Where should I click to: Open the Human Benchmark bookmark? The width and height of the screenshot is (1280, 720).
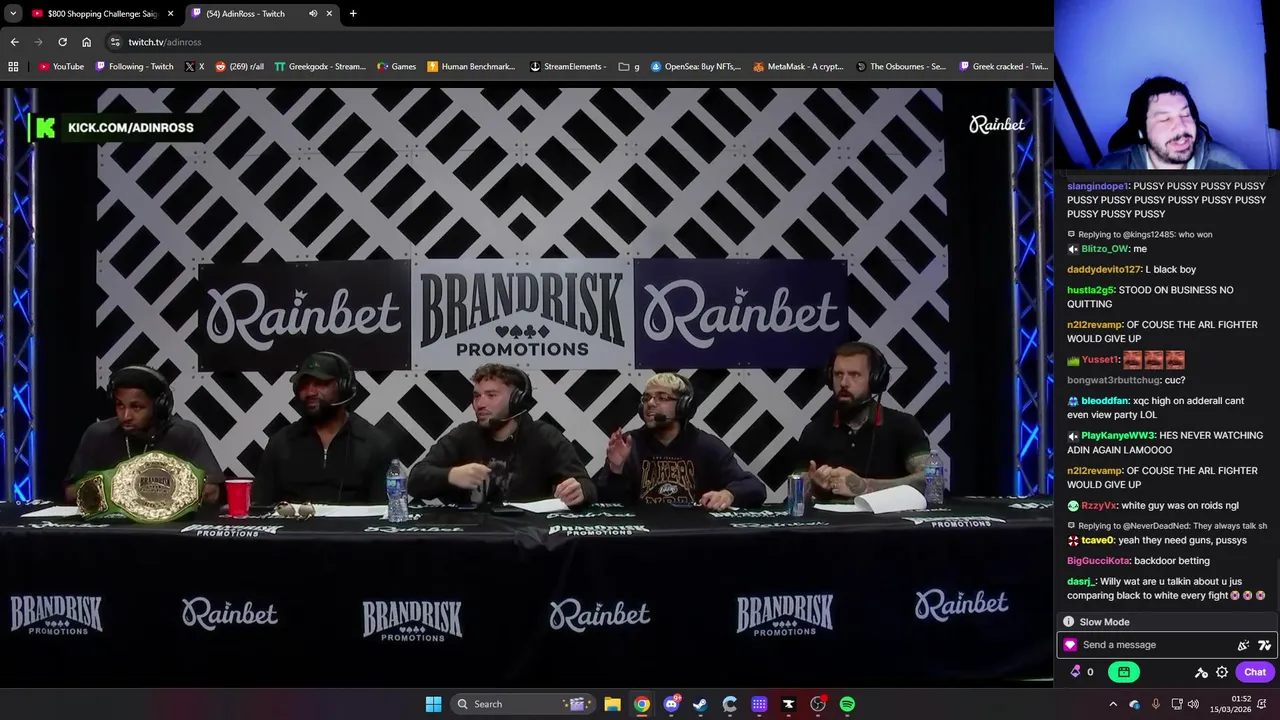coord(471,66)
